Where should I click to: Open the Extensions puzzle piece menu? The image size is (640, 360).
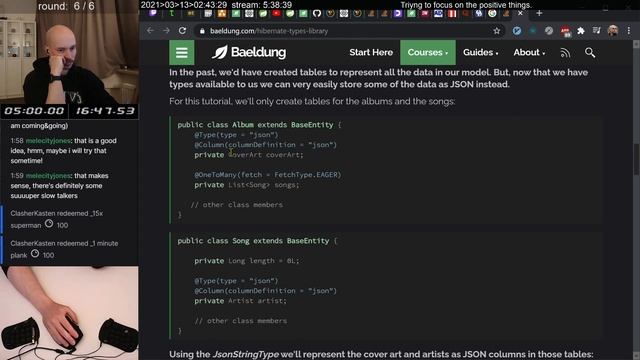point(581,31)
